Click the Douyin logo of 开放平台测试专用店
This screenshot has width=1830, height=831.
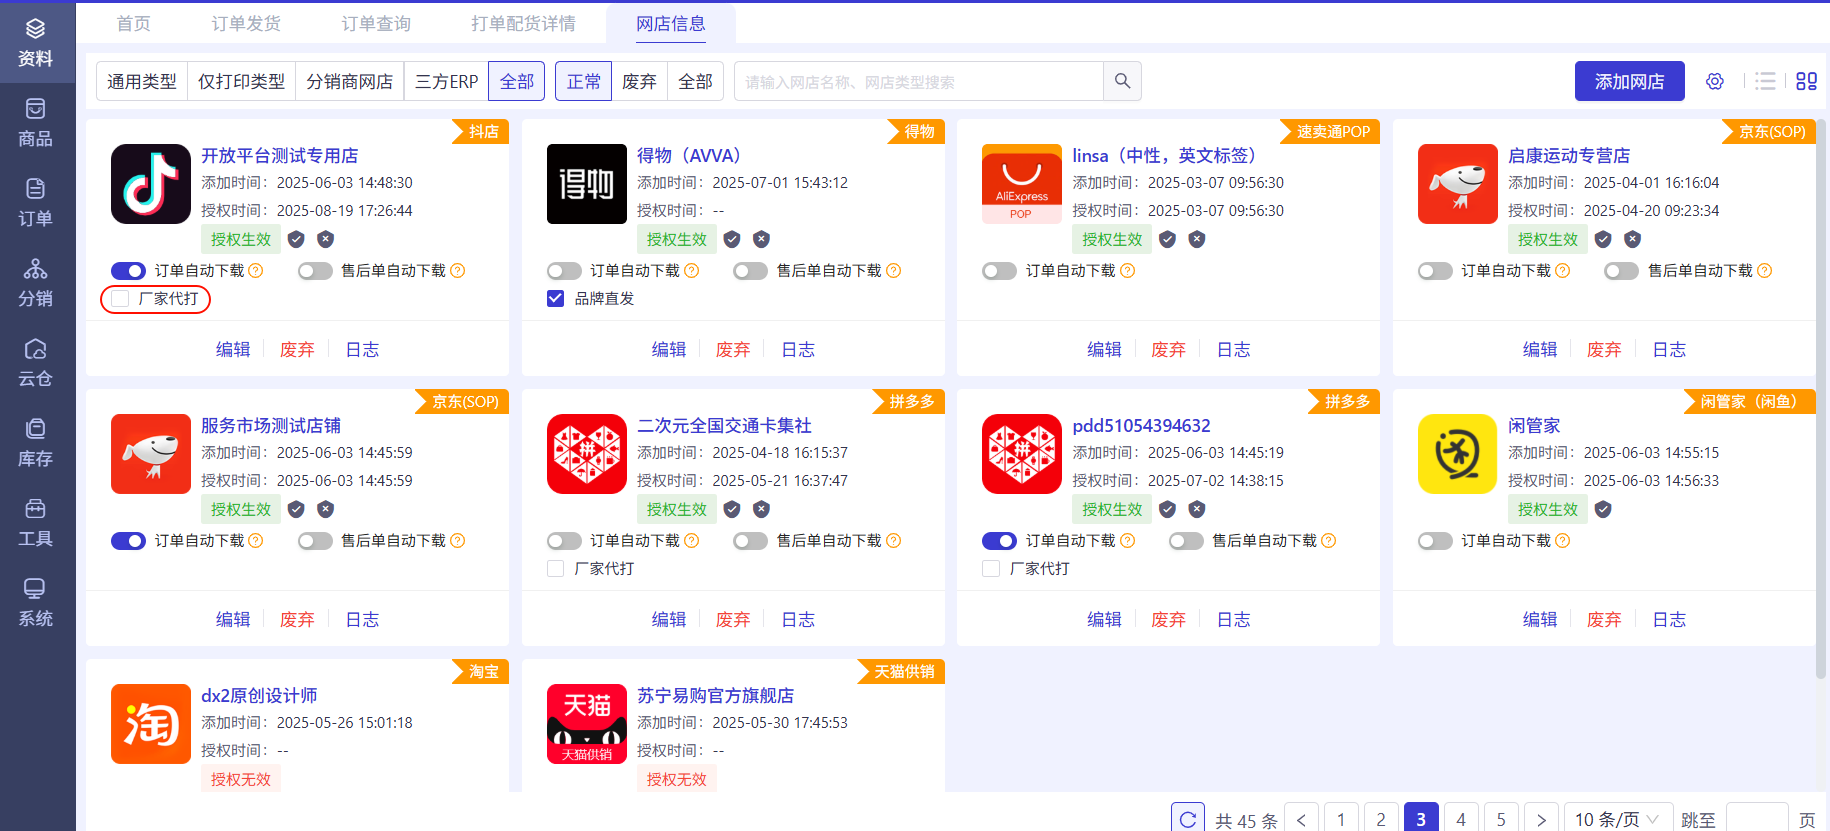coord(151,184)
